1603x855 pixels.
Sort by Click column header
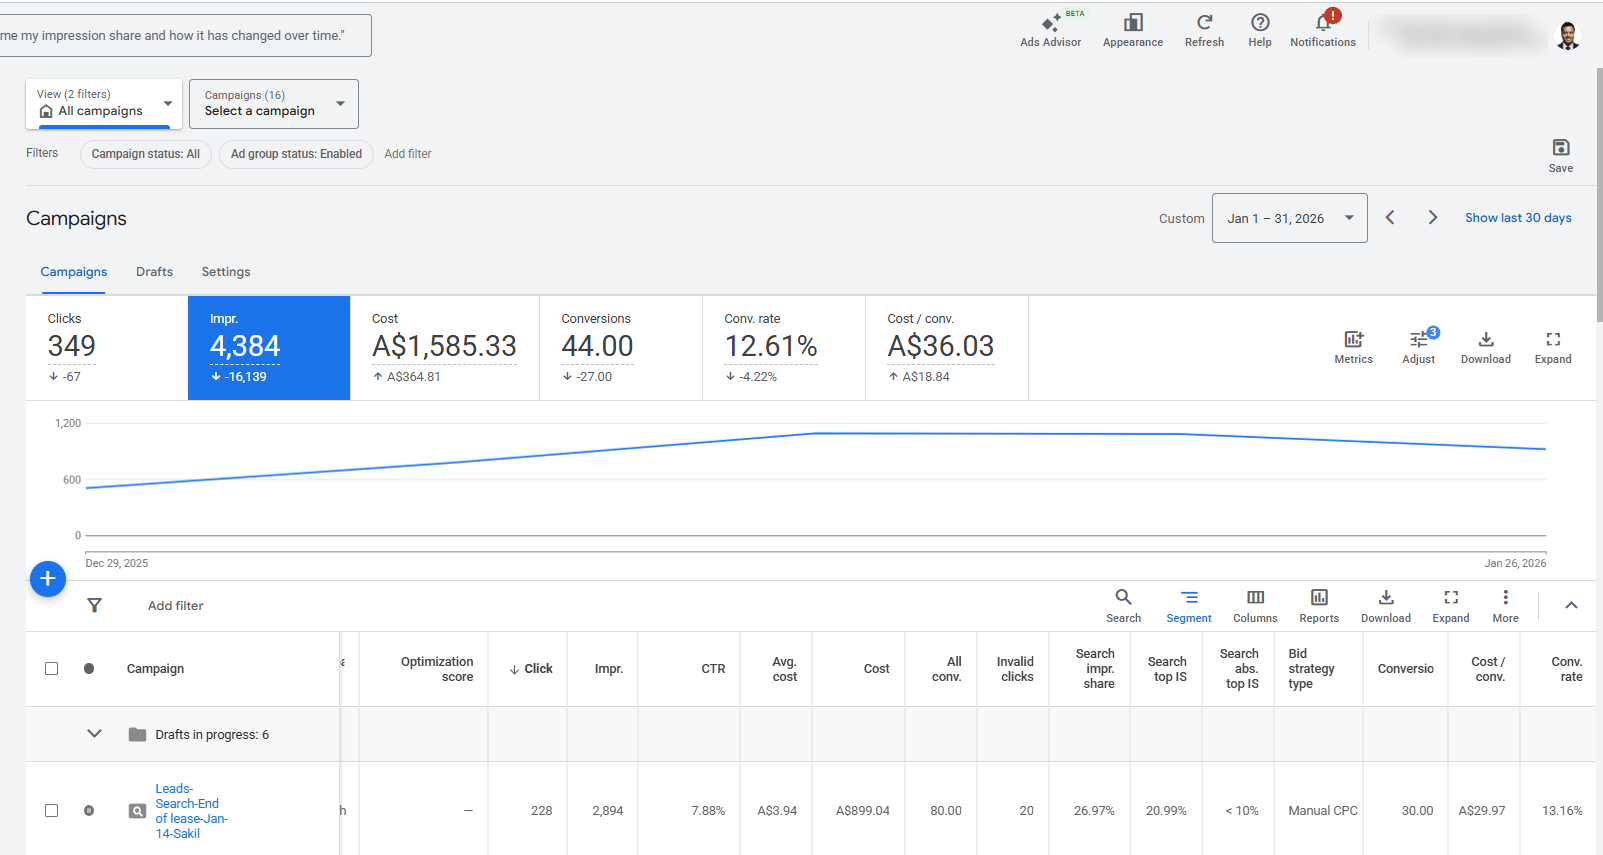[x=531, y=669]
